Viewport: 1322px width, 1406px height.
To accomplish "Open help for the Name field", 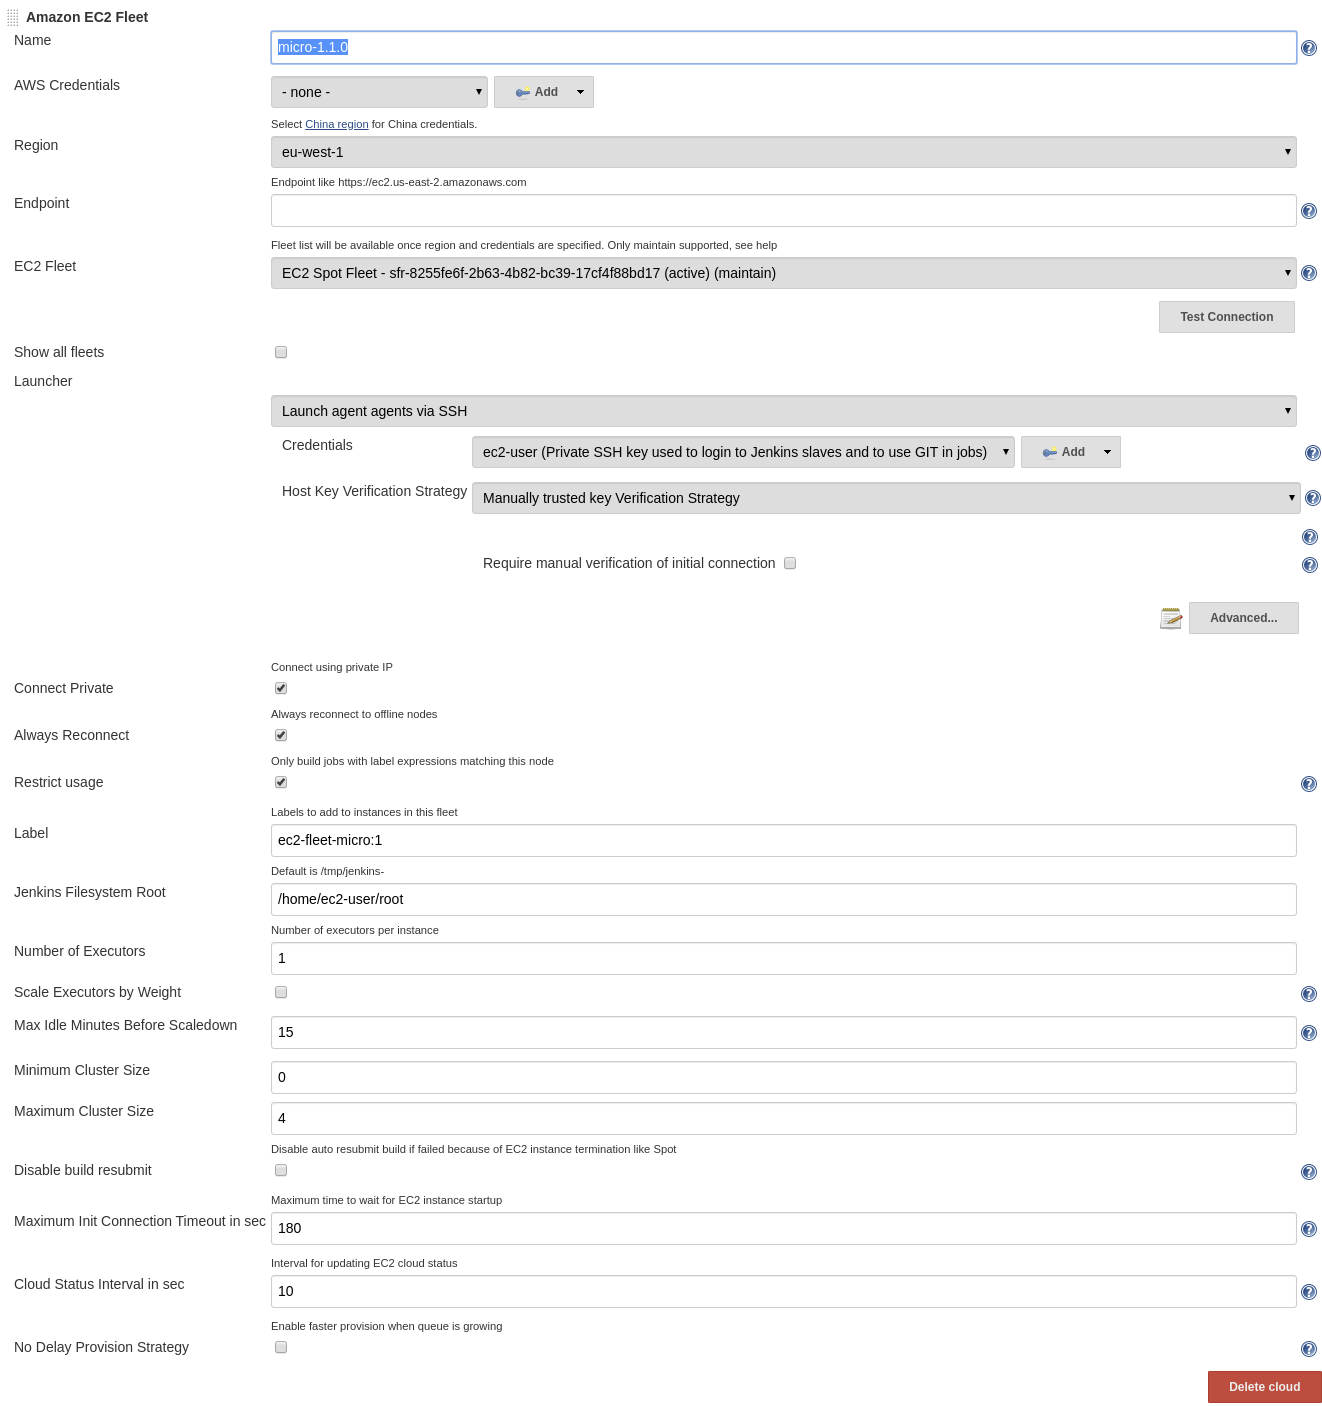I will [x=1309, y=48].
